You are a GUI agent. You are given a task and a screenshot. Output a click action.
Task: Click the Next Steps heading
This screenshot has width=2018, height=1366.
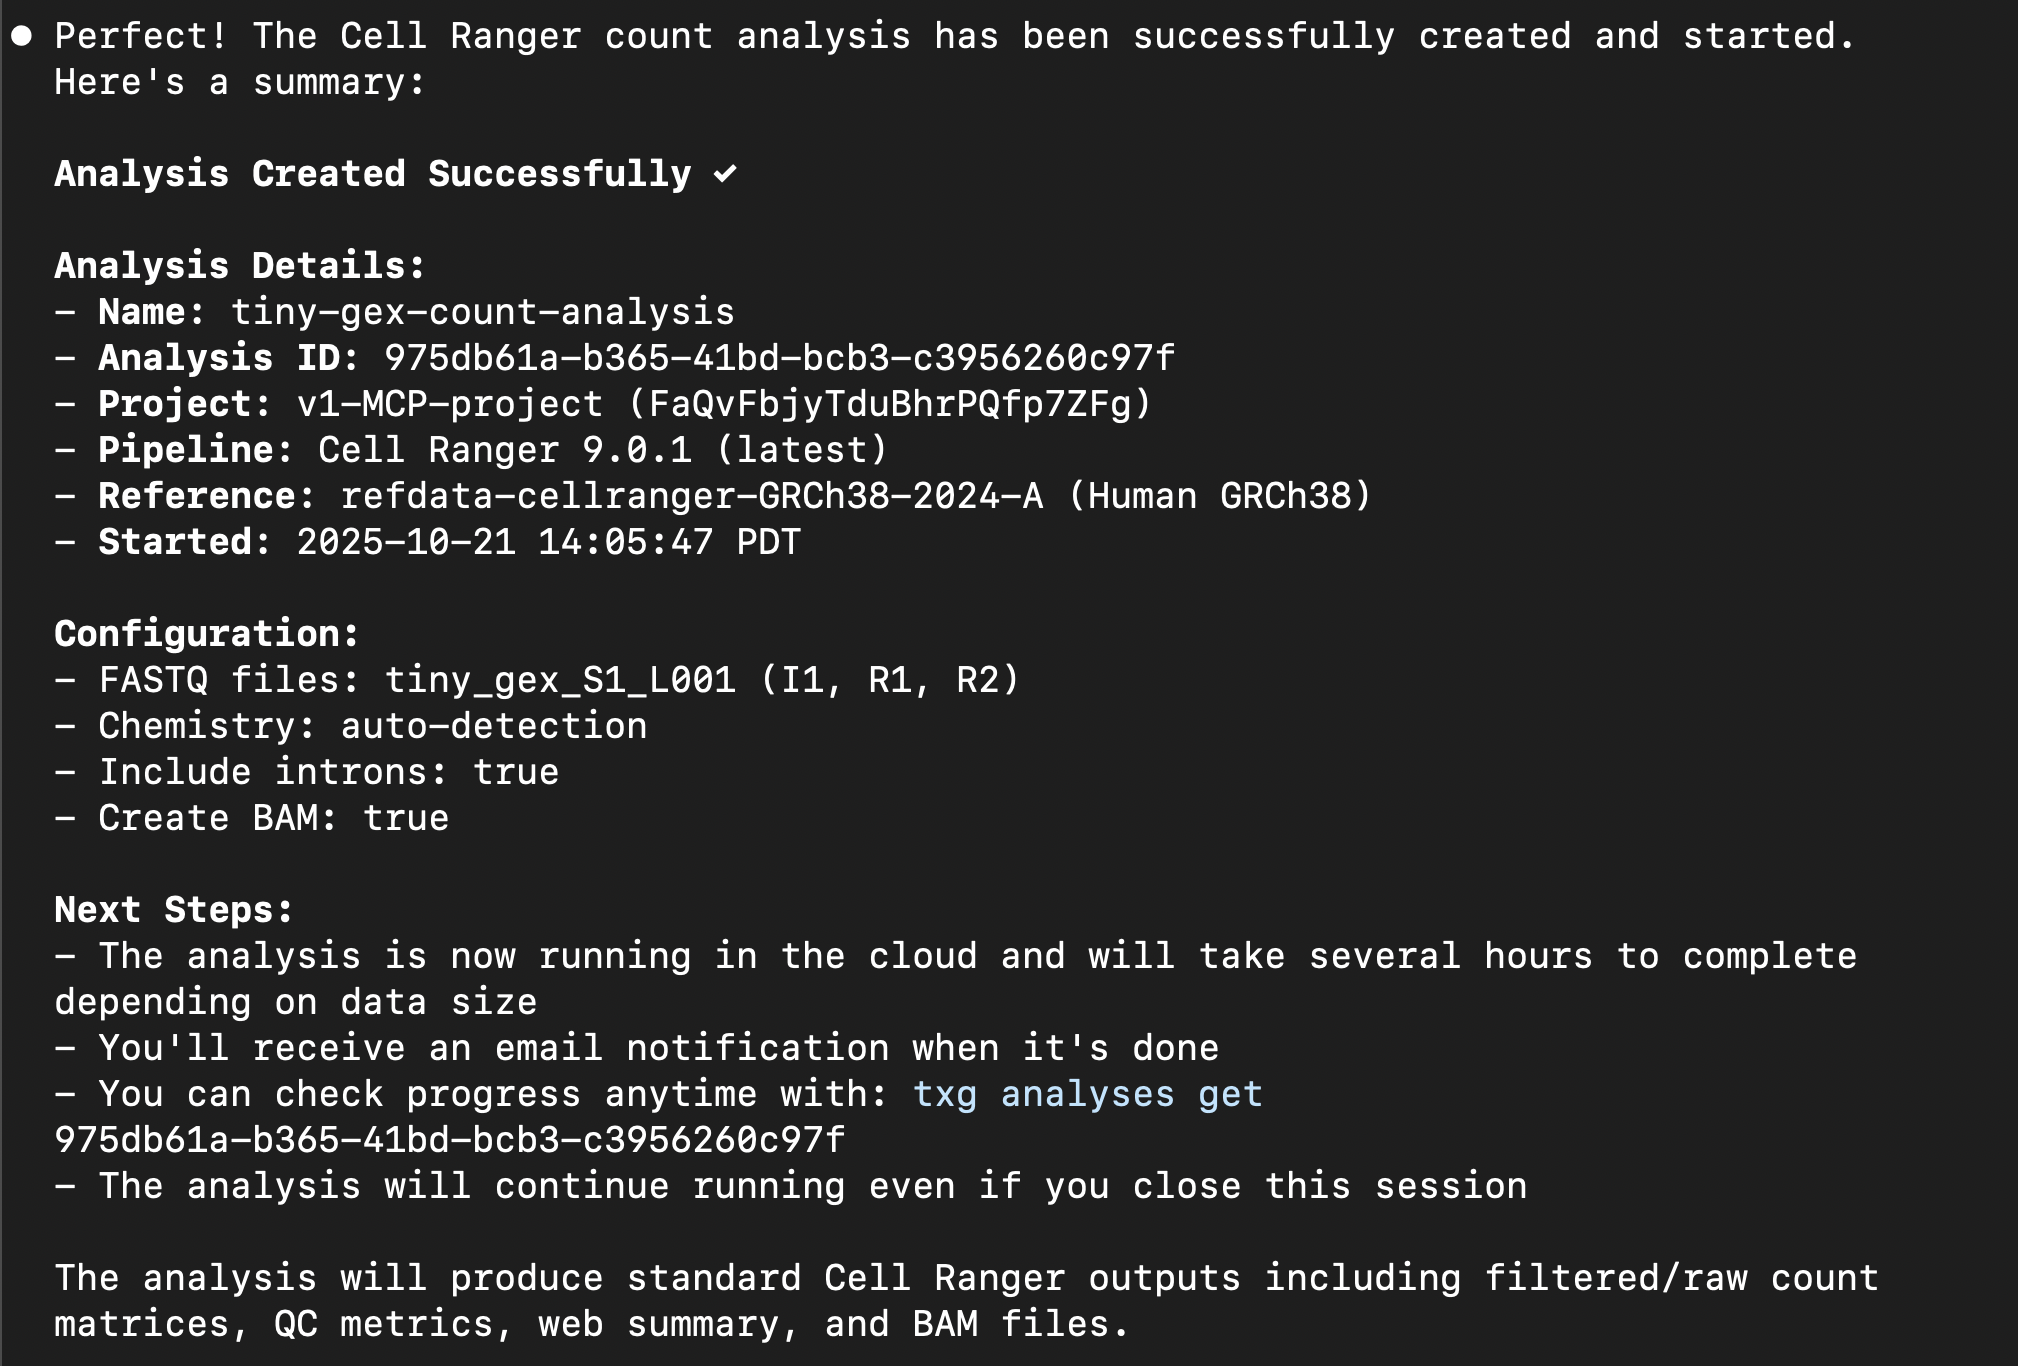coord(174,910)
